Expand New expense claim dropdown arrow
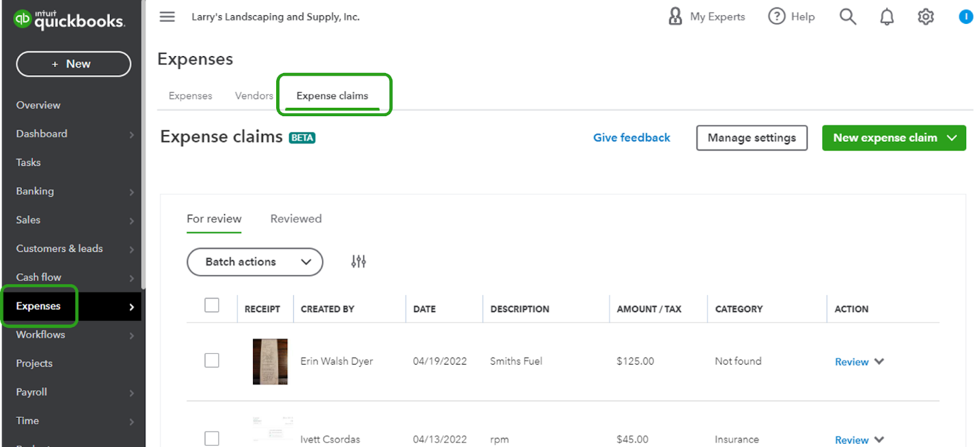The width and height of the screenshot is (974, 447). 952,138
